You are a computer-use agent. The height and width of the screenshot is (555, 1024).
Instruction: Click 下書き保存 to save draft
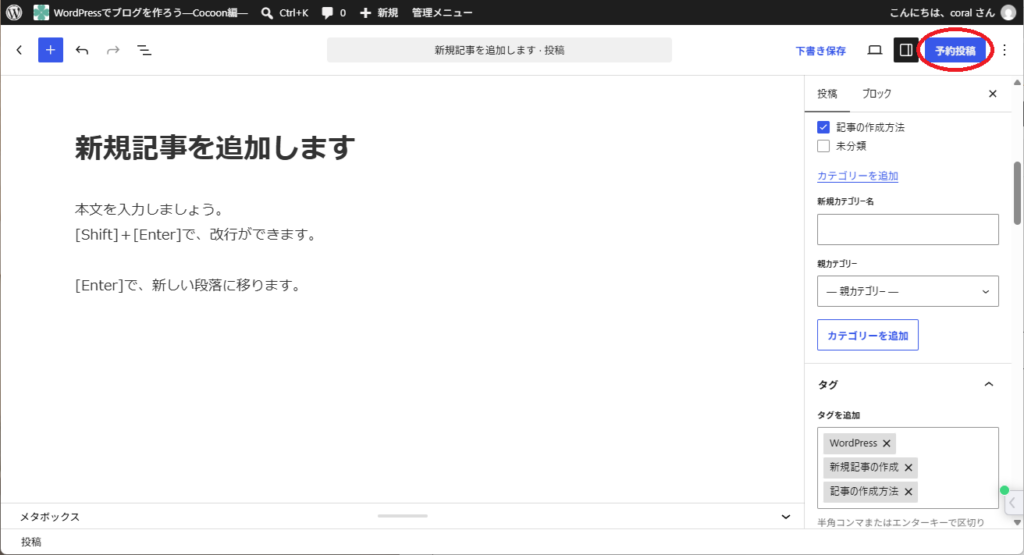click(820, 50)
